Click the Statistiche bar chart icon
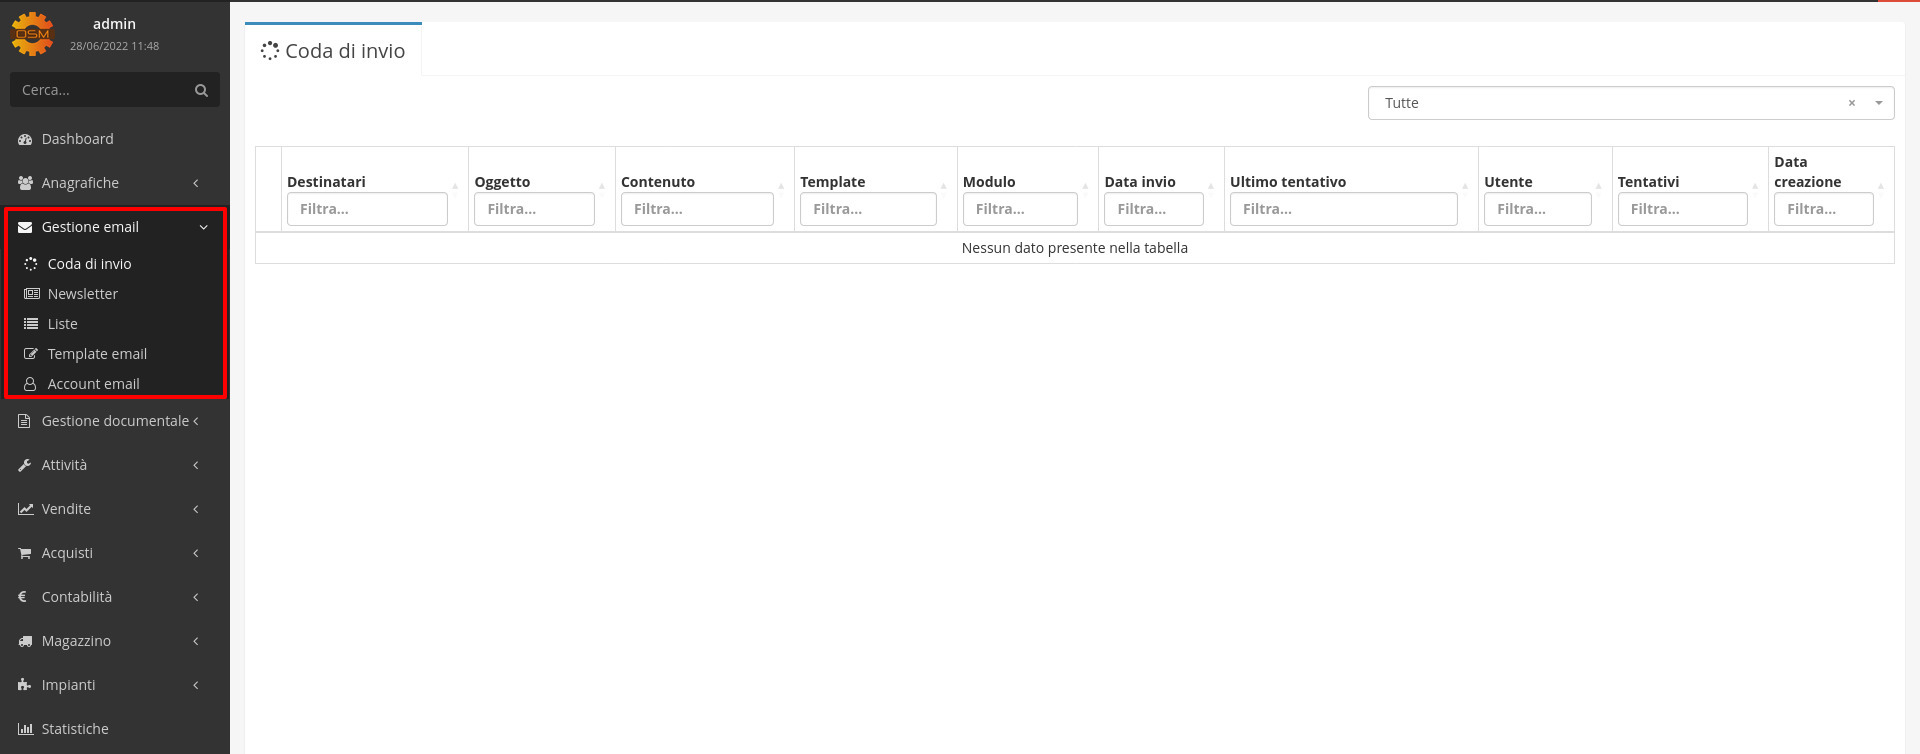 [x=25, y=729]
